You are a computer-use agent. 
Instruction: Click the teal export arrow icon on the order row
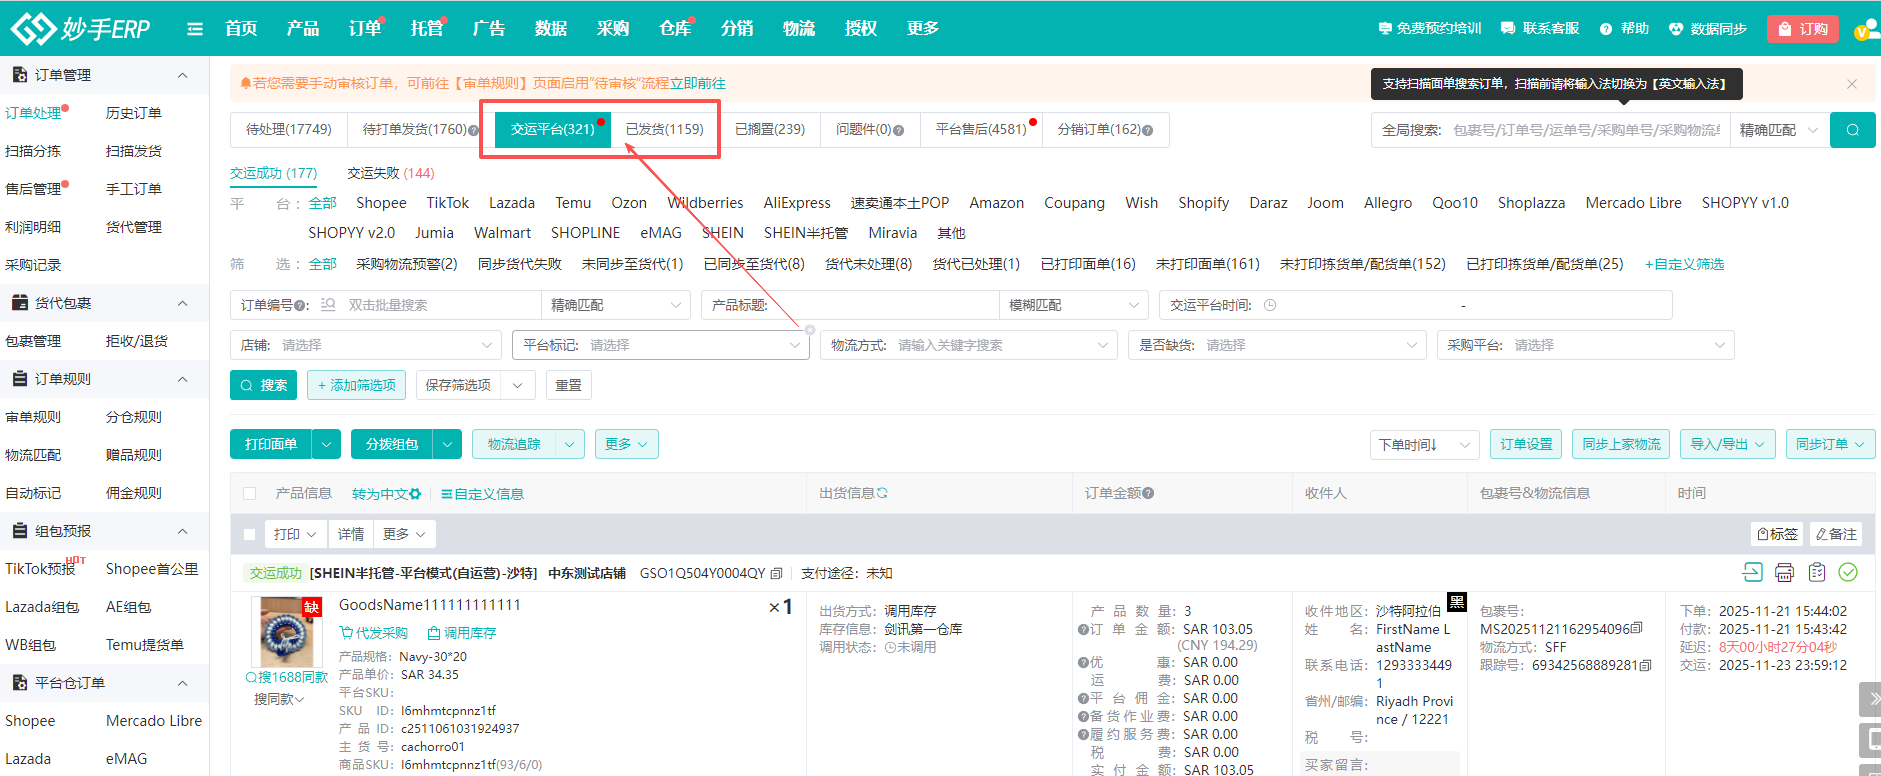click(x=1752, y=572)
